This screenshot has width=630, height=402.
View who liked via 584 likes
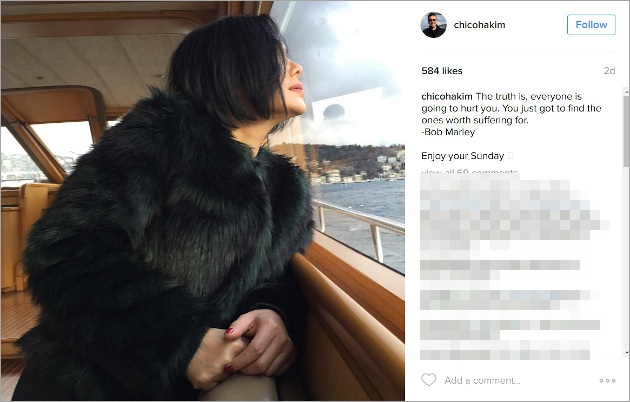tap(442, 71)
